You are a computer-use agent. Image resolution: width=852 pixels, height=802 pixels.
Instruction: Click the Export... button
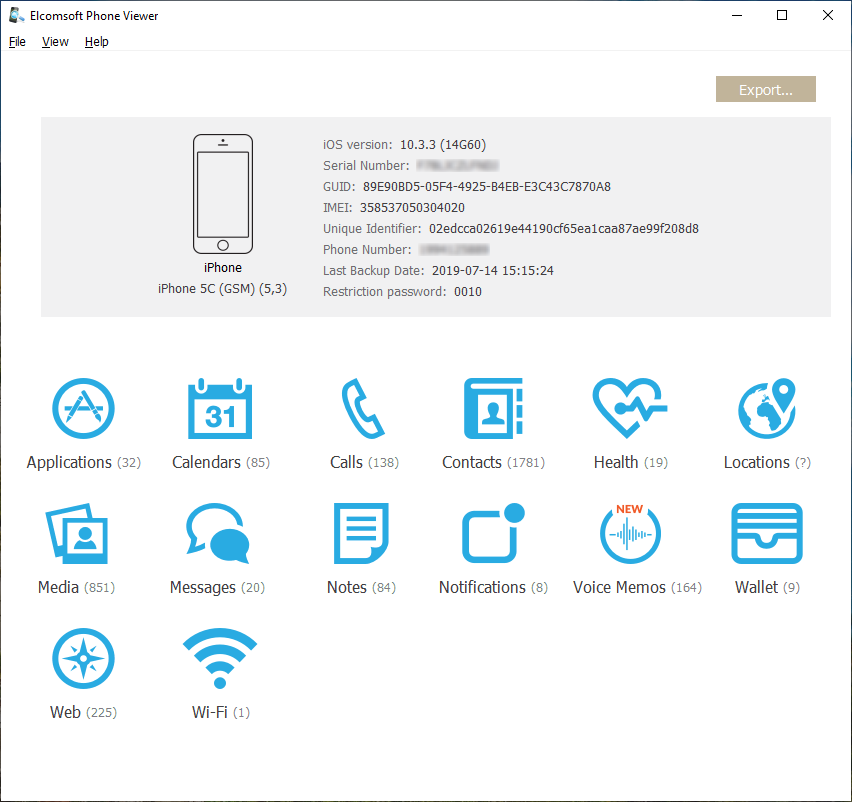[766, 89]
